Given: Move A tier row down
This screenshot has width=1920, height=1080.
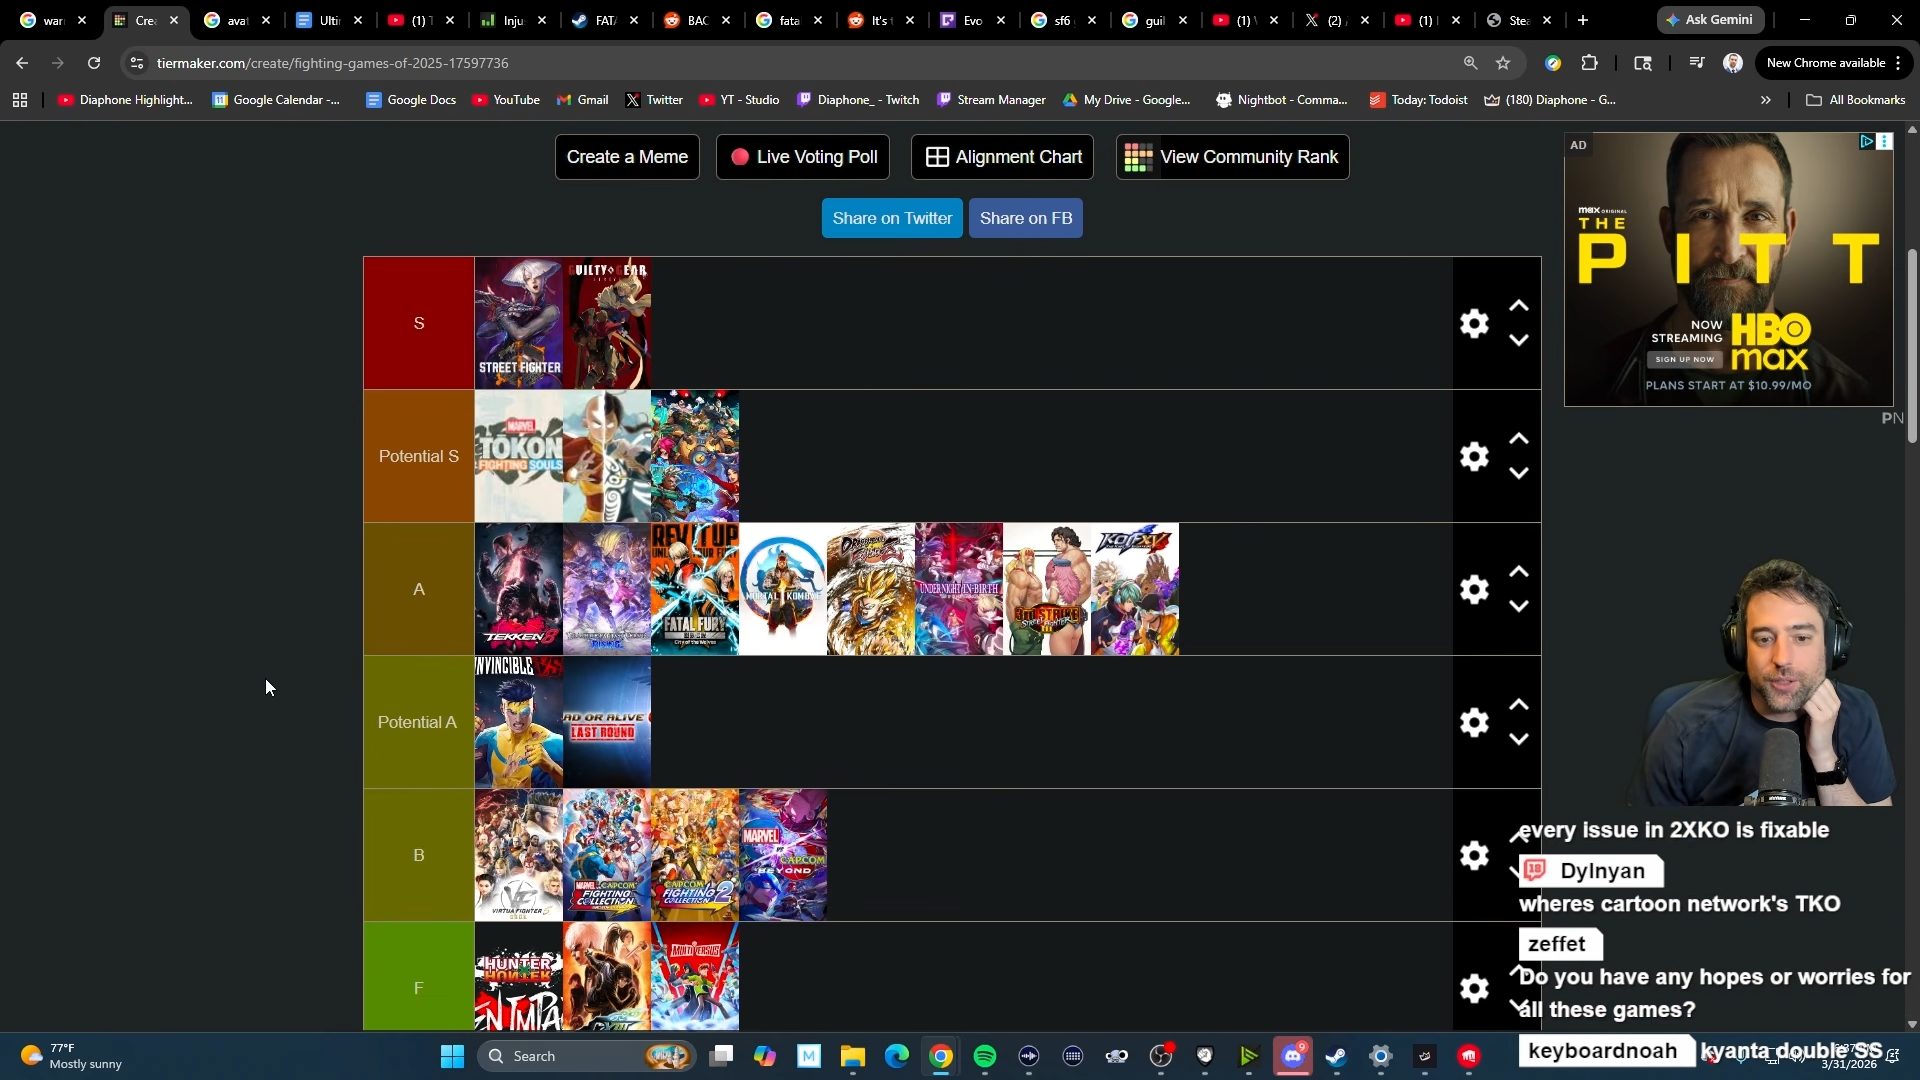Looking at the screenshot, I should coord(1518,607).
